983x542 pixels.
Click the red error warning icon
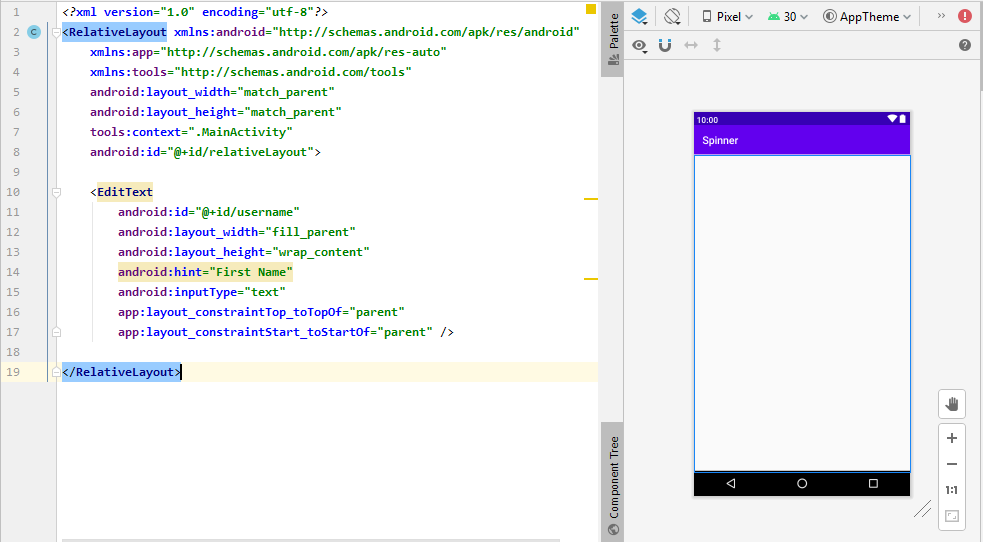(965, 16)
